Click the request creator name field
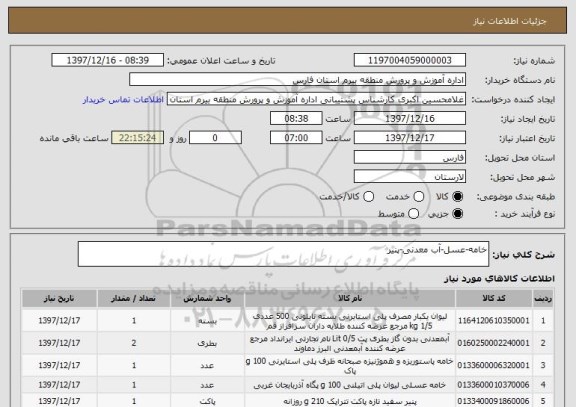This screenshot has width=576, height=407. [x=316, y=99]
